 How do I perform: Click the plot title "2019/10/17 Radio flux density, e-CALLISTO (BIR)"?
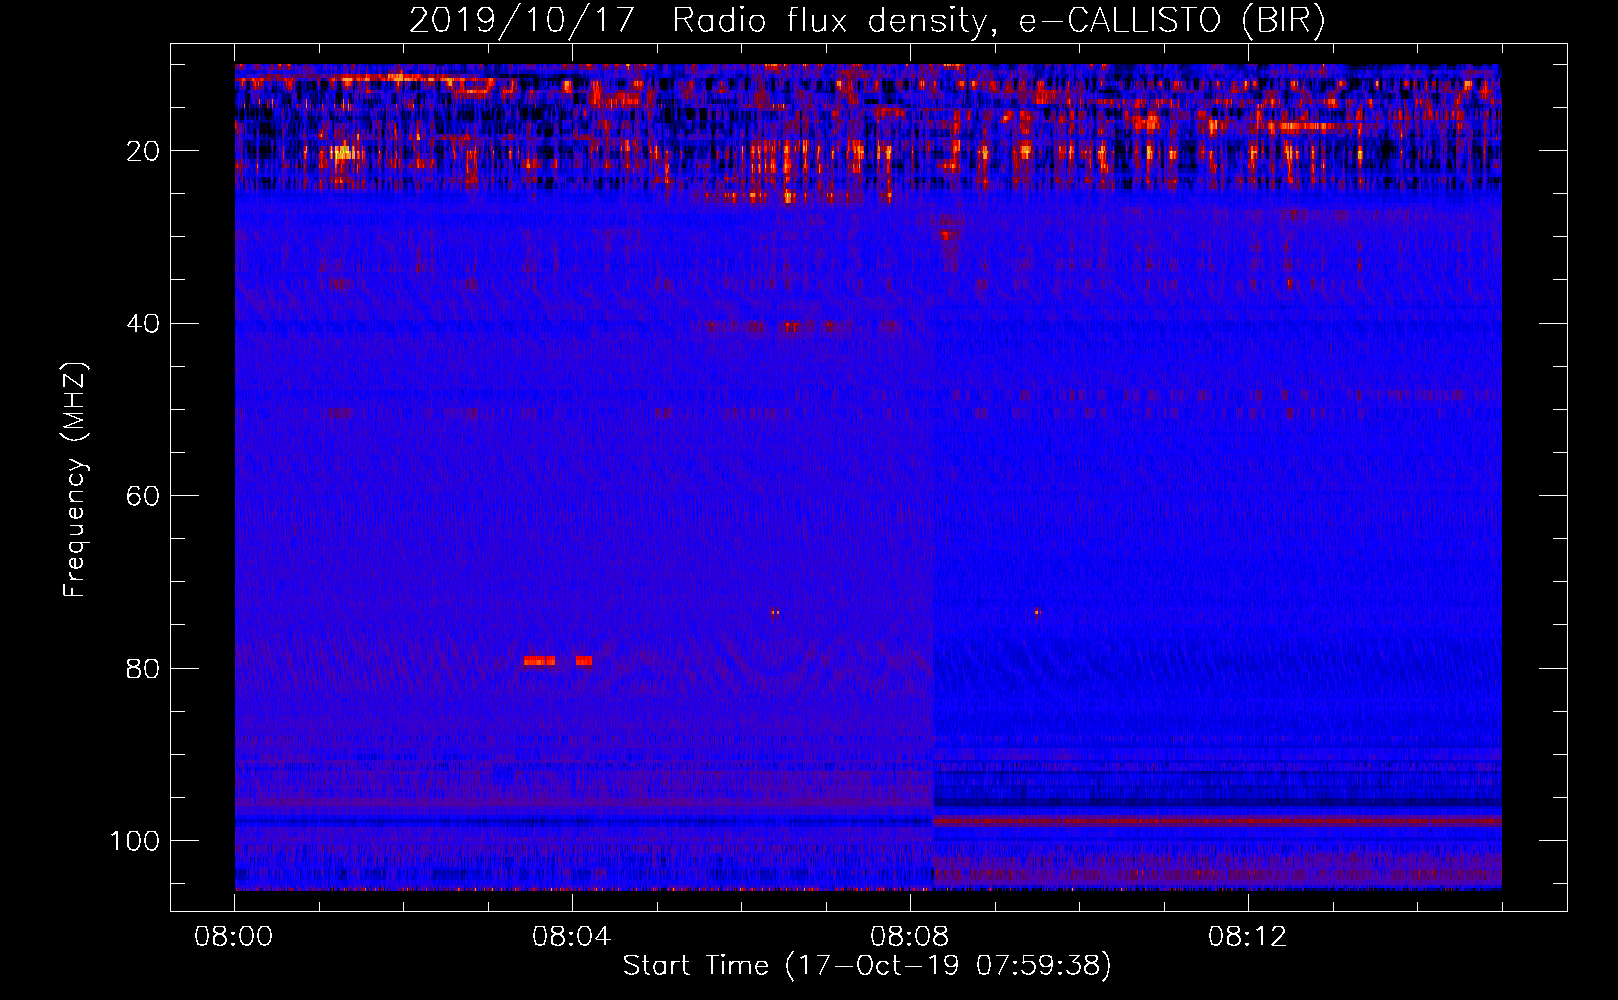[x=867, y=21]
